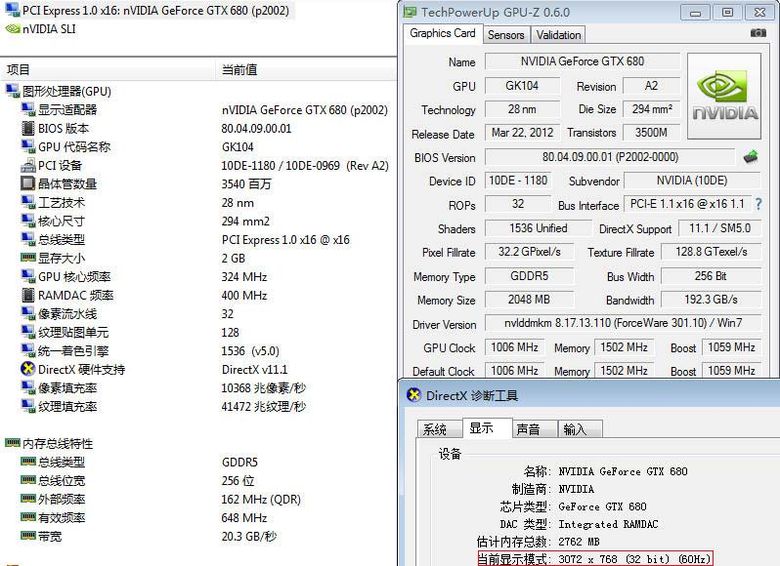
Task: Click the PCI Express GTX 680 device icon
Action: point(12,11)
